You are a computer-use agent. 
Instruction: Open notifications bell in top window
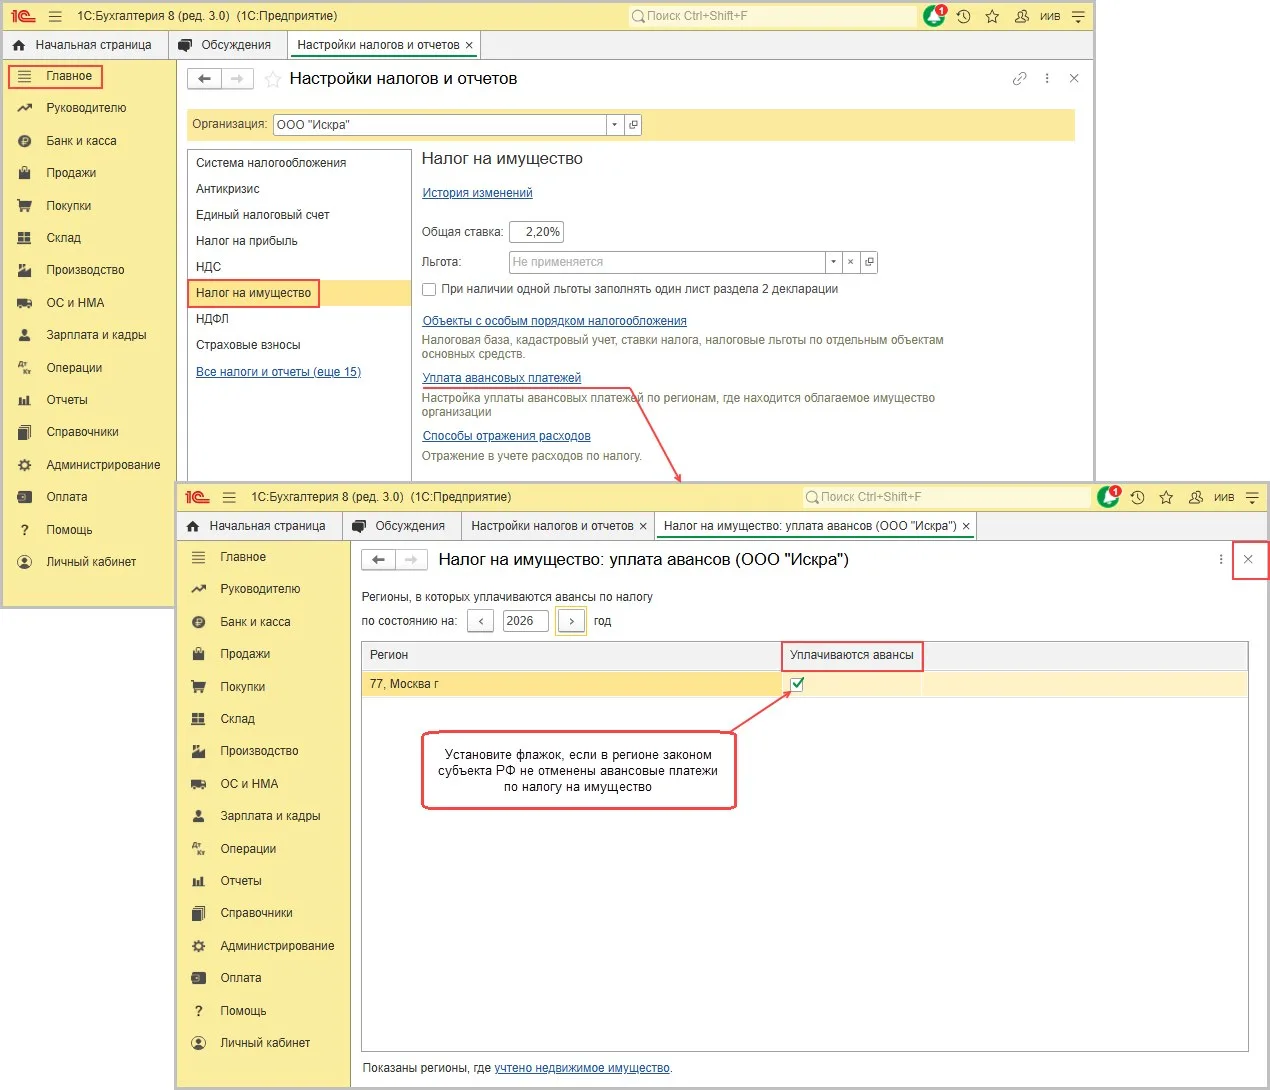pyautogui.click(x=934, y=16)
